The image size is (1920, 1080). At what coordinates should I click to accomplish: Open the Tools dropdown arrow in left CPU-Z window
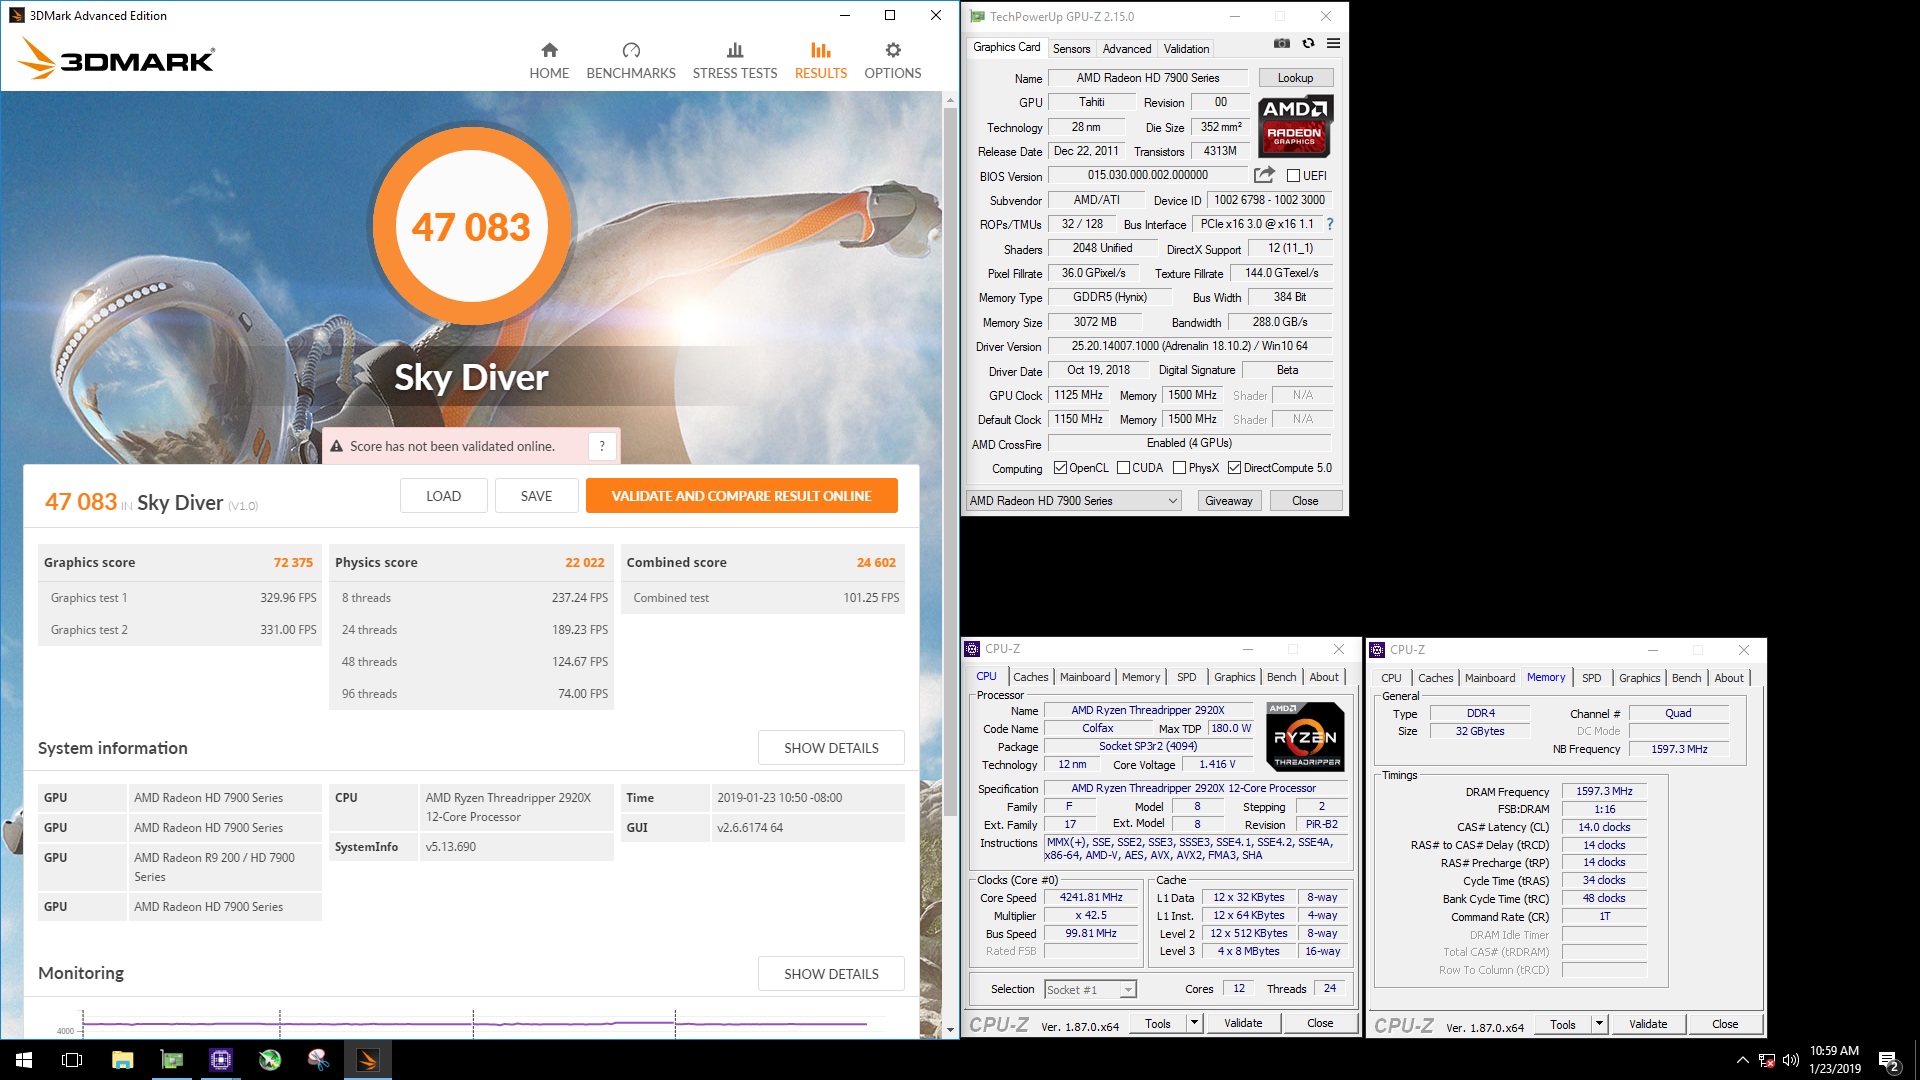[x=1193, y=1023]
